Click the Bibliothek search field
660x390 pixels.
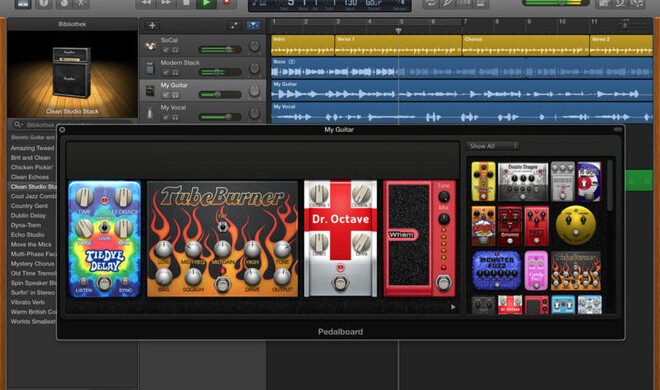tap(72, 125)
